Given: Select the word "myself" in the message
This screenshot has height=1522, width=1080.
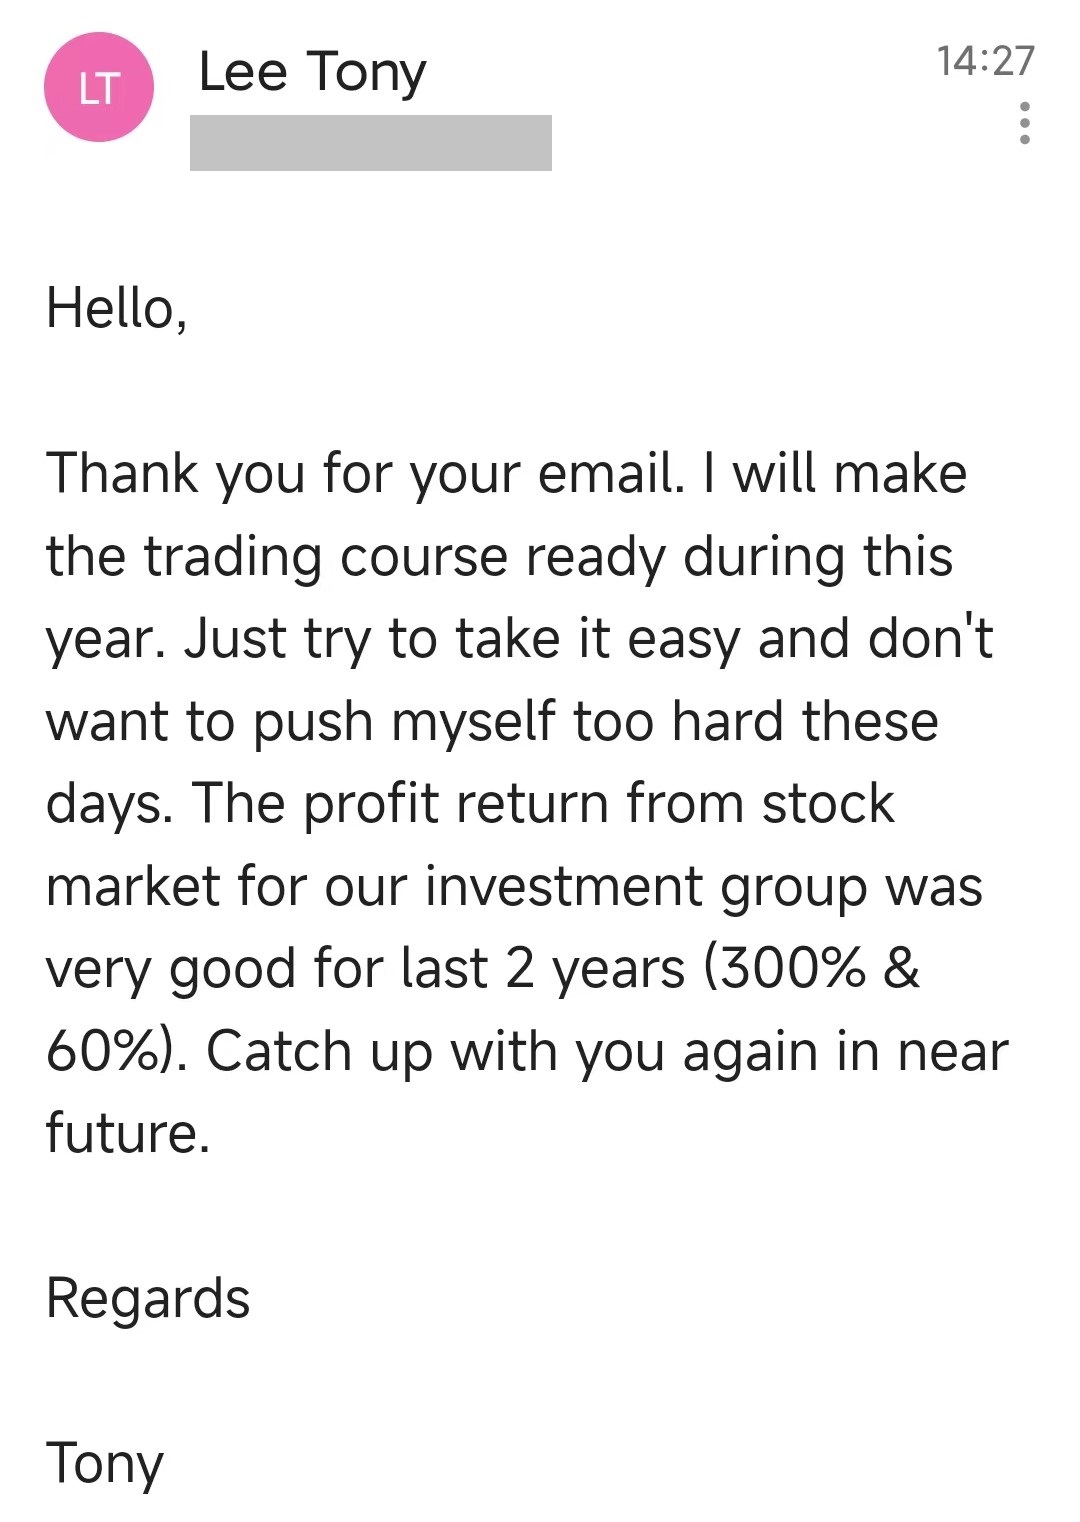Looking at the screenshot, I should click(473, 722).
